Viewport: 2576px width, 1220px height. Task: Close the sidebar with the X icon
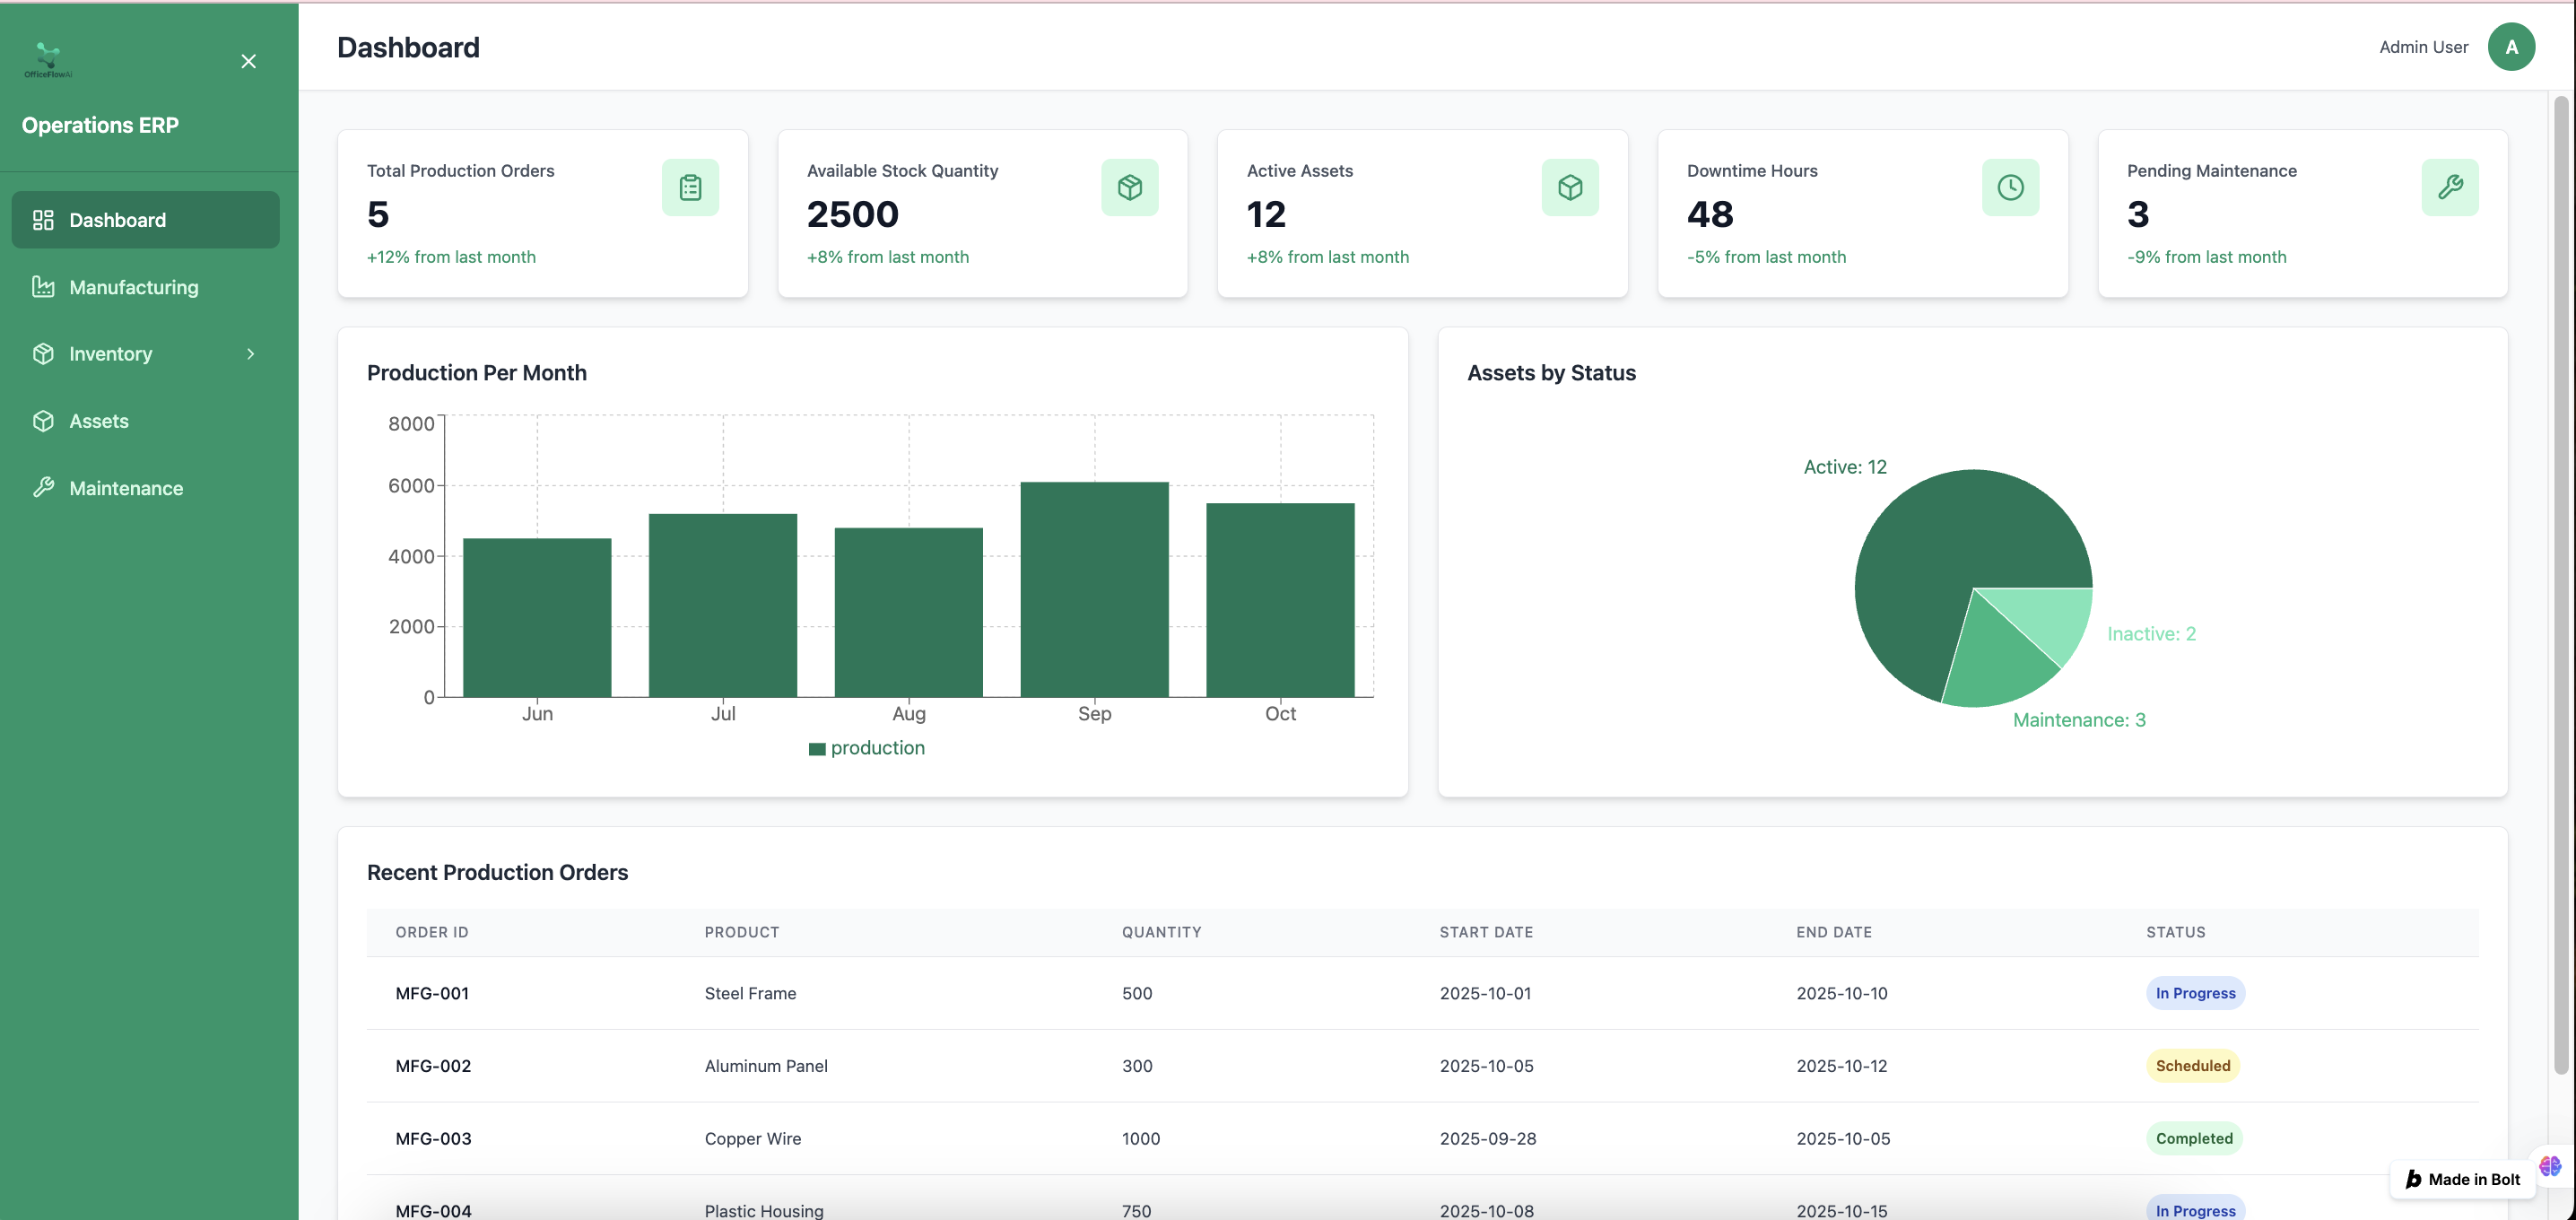(249, 62)
